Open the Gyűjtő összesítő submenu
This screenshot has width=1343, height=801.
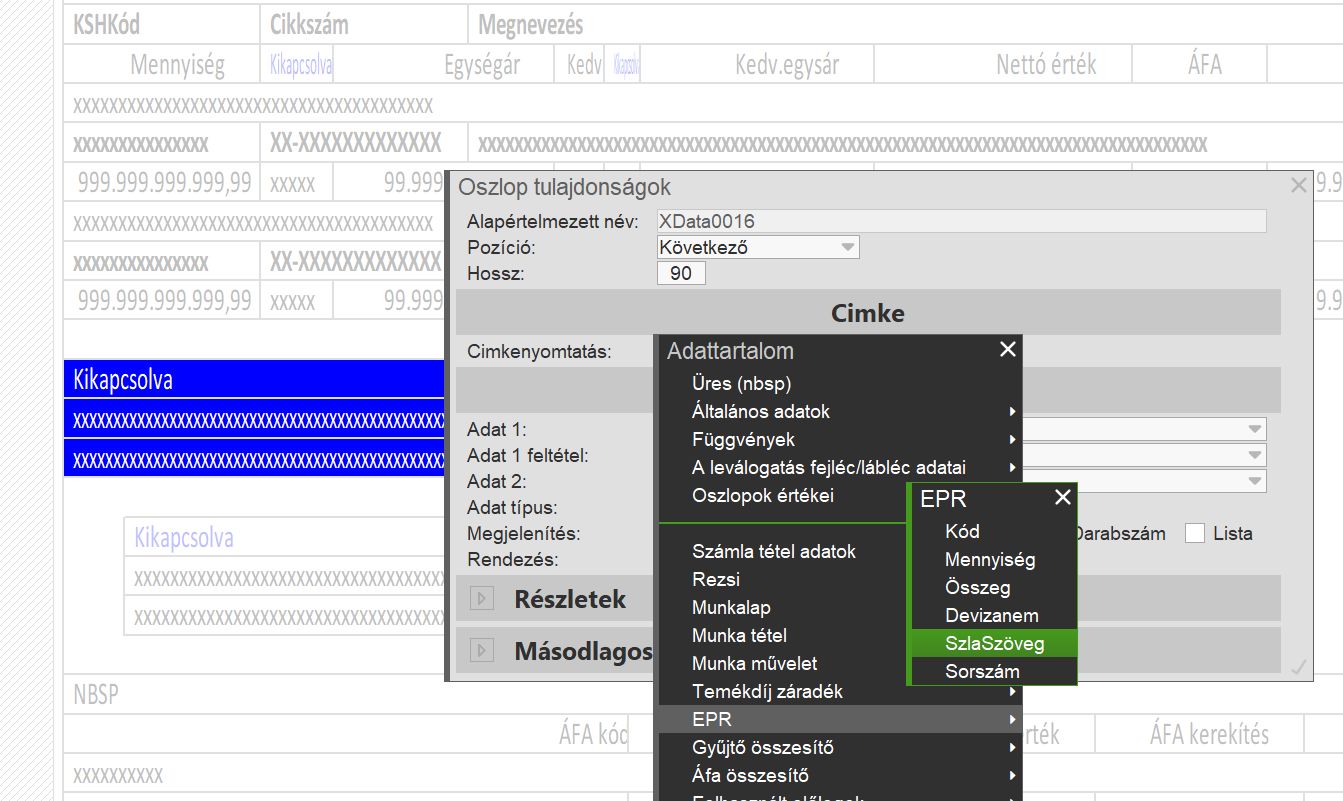(x=840, y=747)
